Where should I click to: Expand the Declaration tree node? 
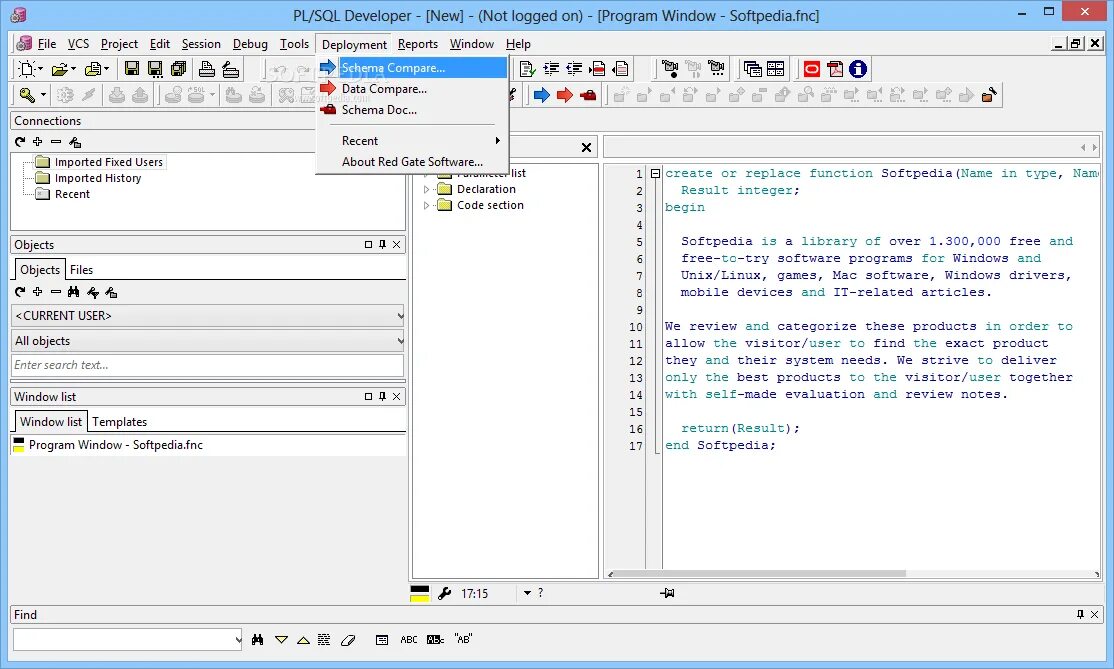click(426, 190)
